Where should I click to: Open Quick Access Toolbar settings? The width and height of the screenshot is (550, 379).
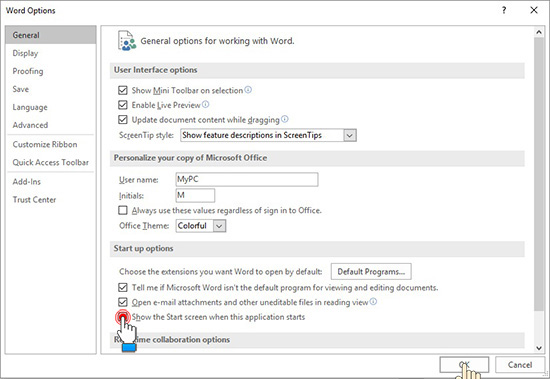coord(51,162)
